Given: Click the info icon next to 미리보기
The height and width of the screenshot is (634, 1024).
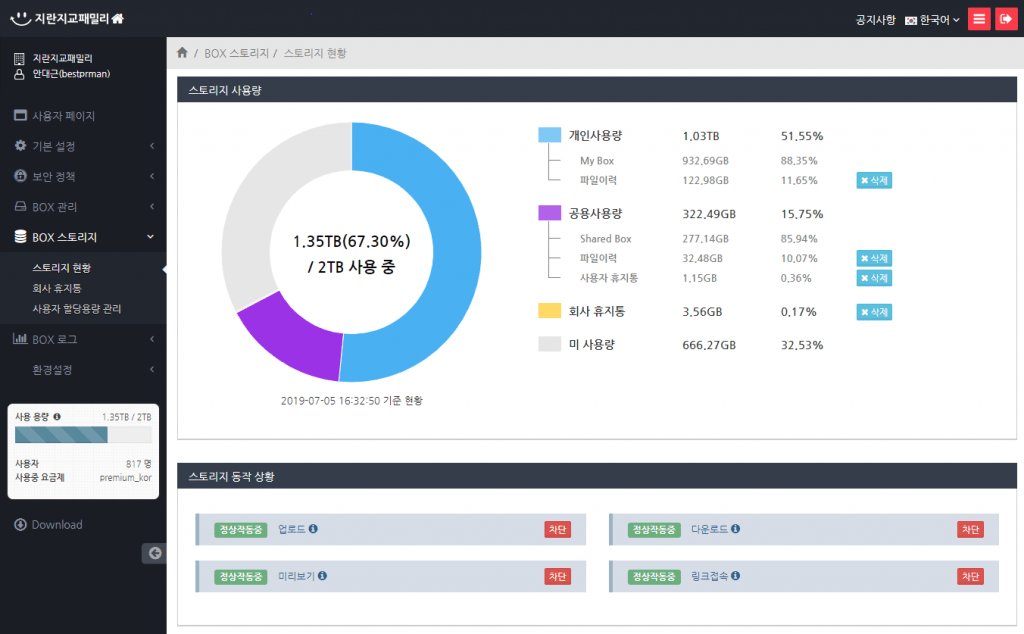Looking at the screenshot, I should coord(322,576).
